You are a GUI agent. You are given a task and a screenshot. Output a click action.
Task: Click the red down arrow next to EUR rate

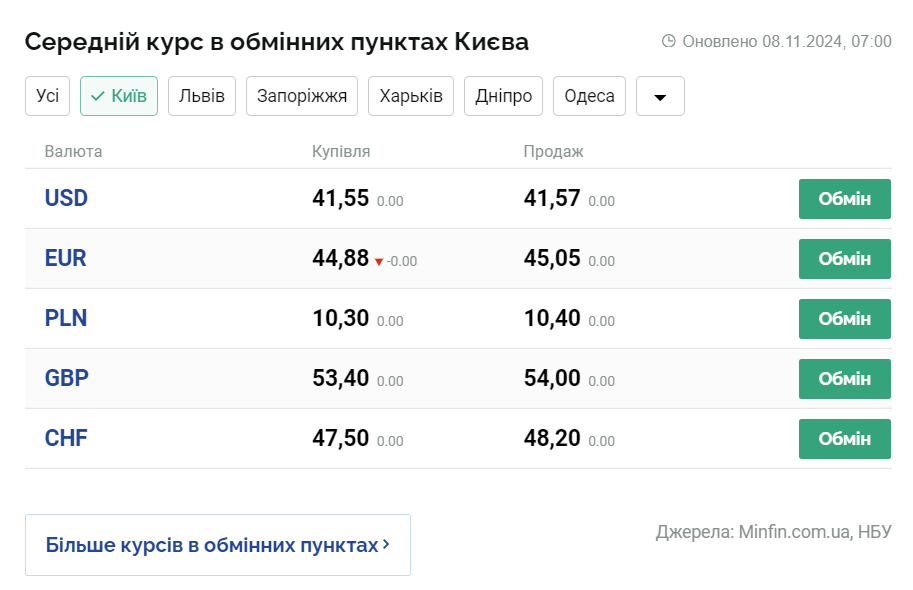(x=379, y=262)
